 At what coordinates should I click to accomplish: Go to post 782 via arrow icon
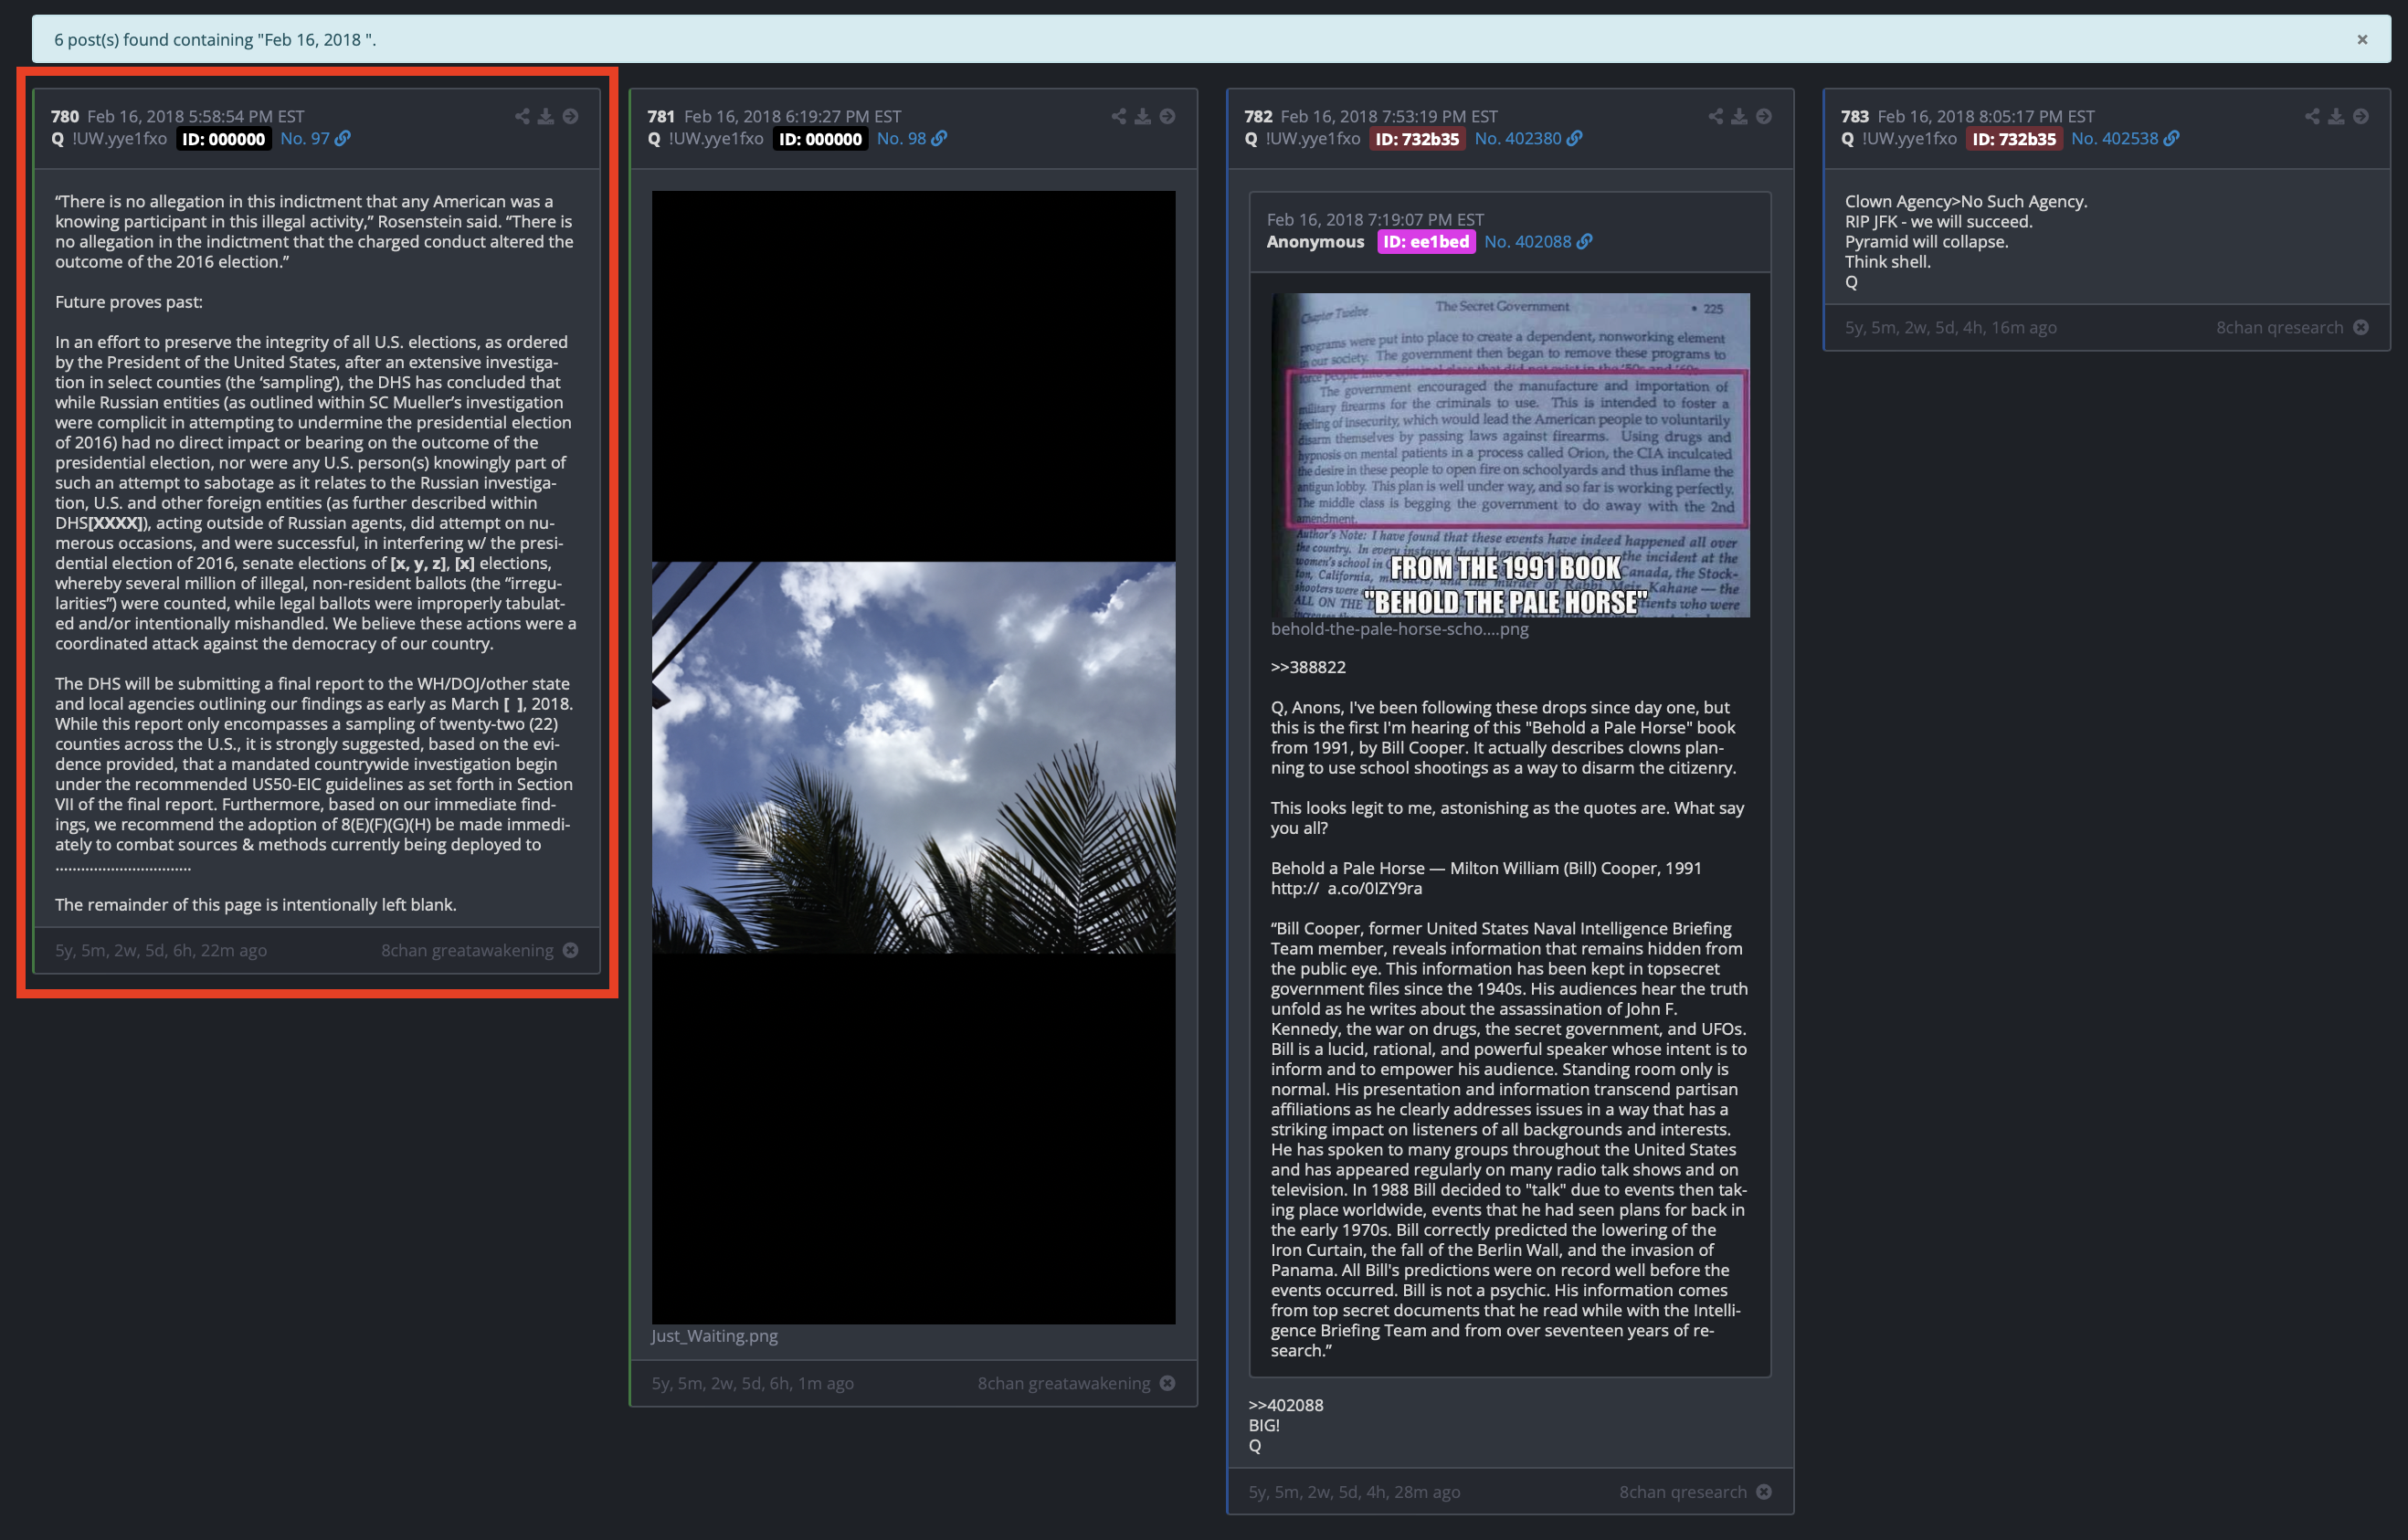(x=1764, y=116)
